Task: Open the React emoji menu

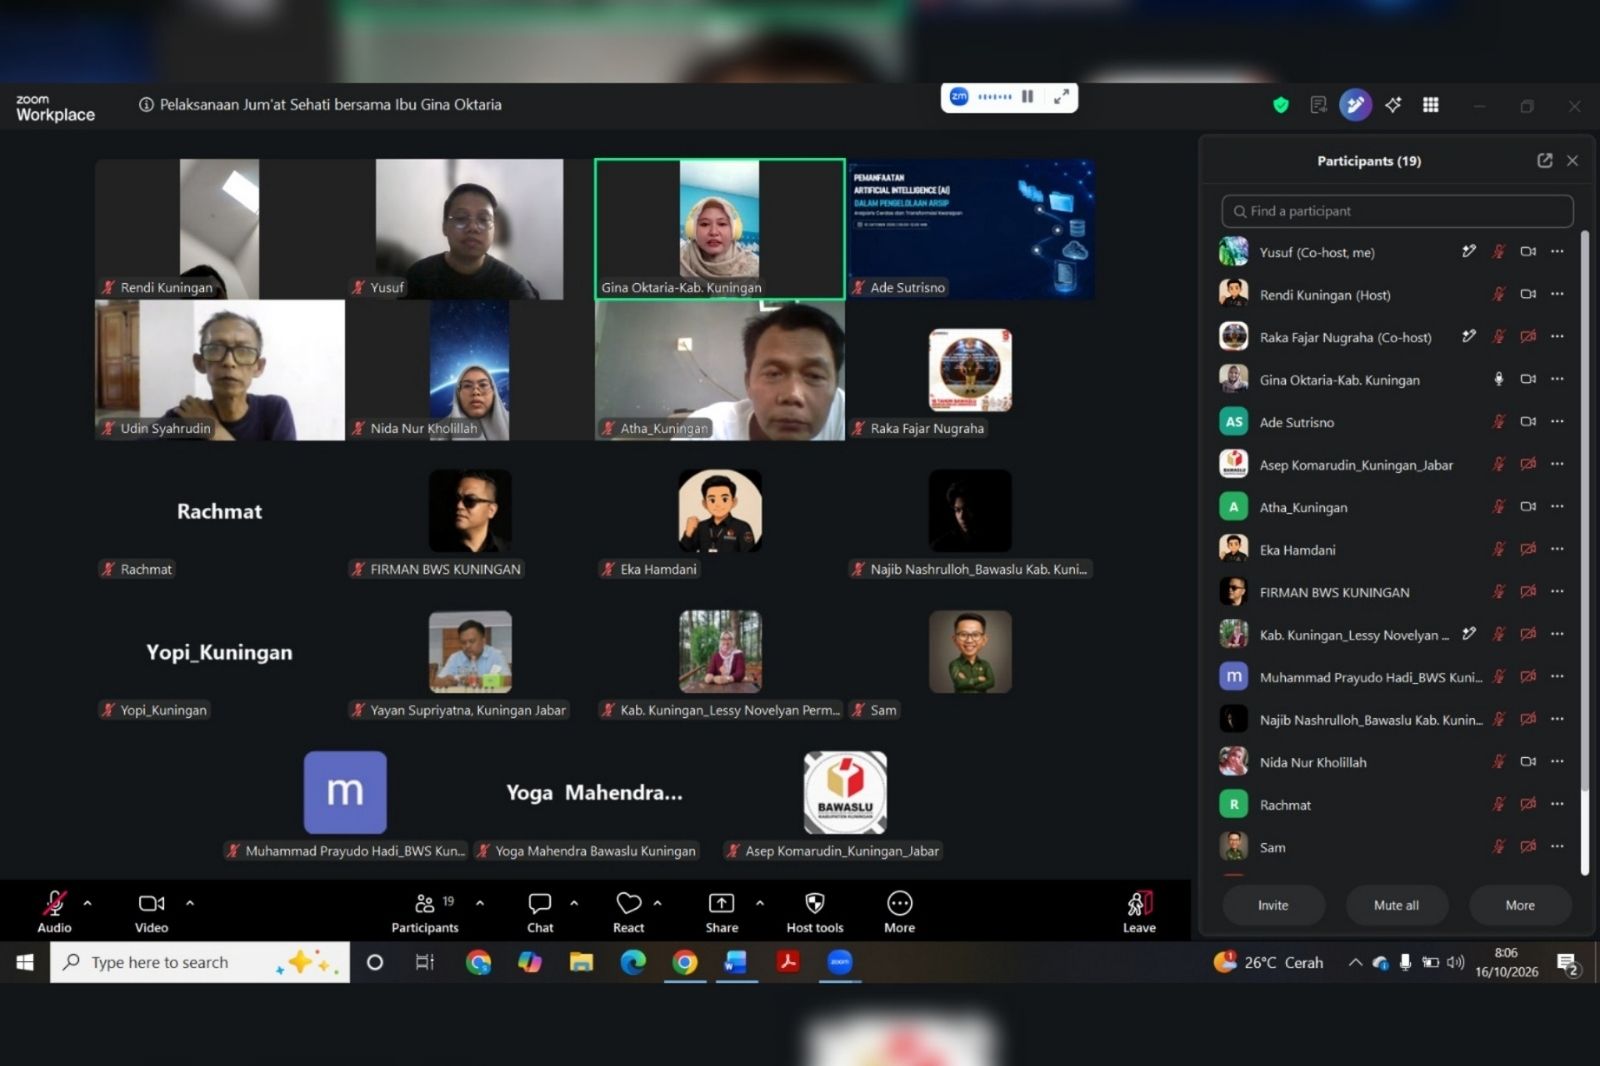Action: tap(629, 911)
